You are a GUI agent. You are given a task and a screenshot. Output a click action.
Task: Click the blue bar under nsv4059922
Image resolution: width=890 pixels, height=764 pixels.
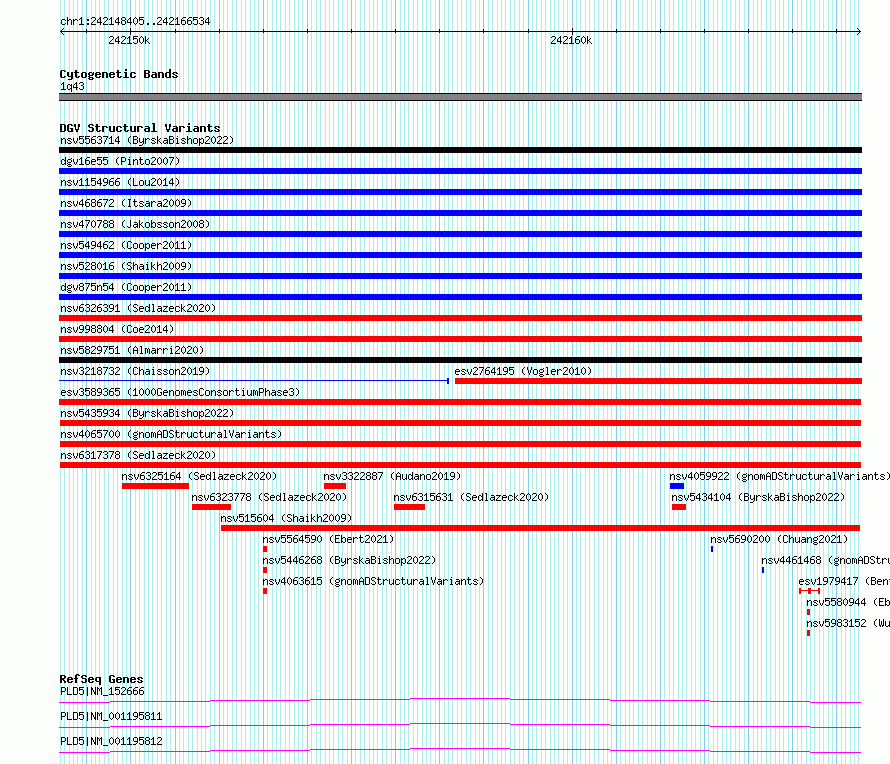coord(677,486)
